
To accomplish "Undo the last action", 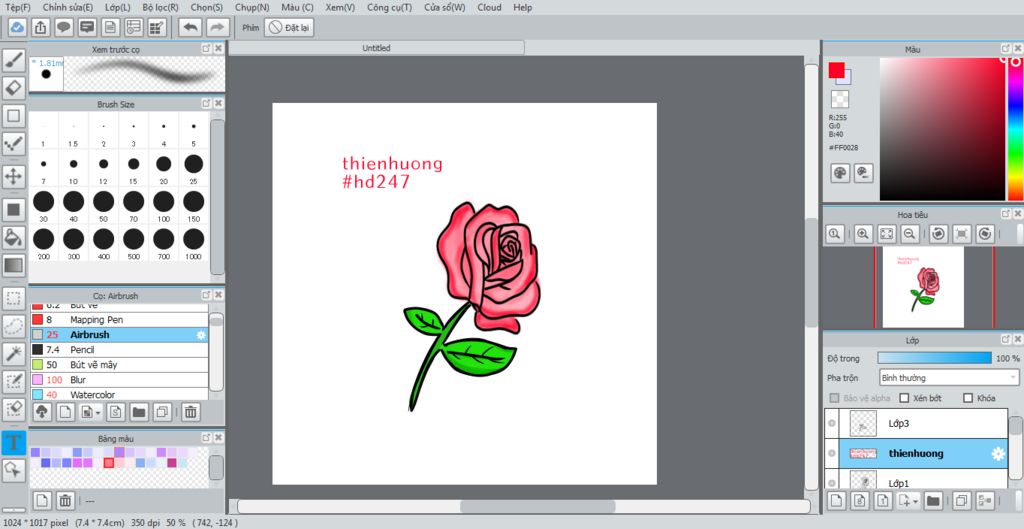I will (x=190, y=27).
